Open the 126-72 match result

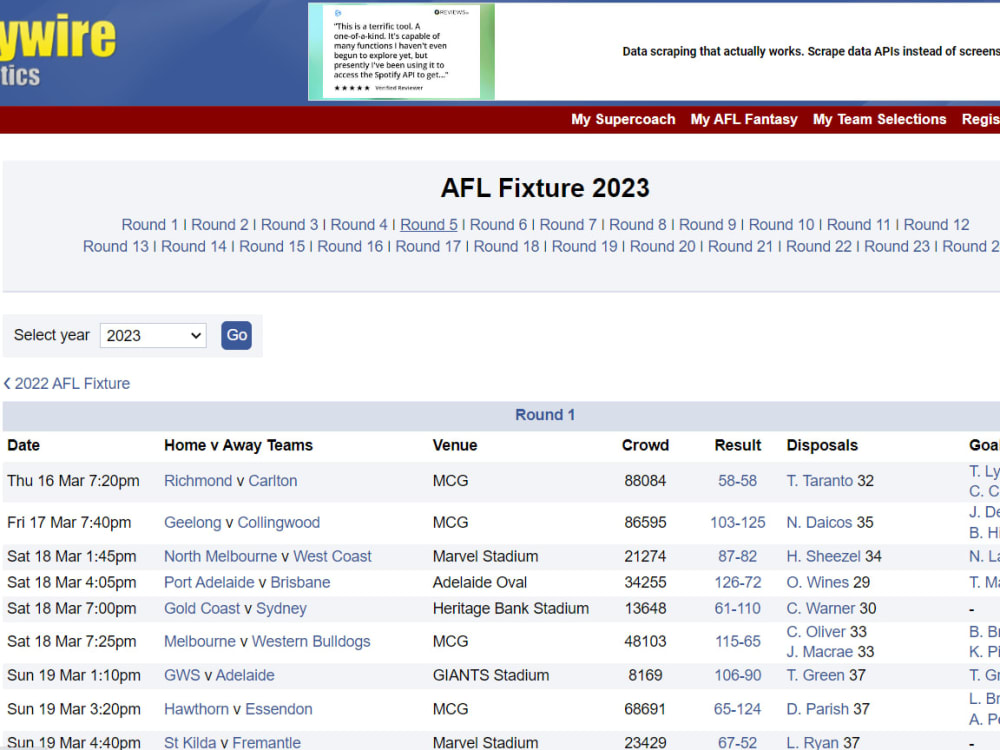[737, 582]
